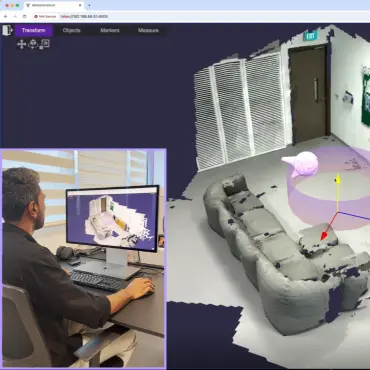This screenshot has height=370, width=370.
Task: Click the inset video of the man at his desk
Action: coord(83,259)
